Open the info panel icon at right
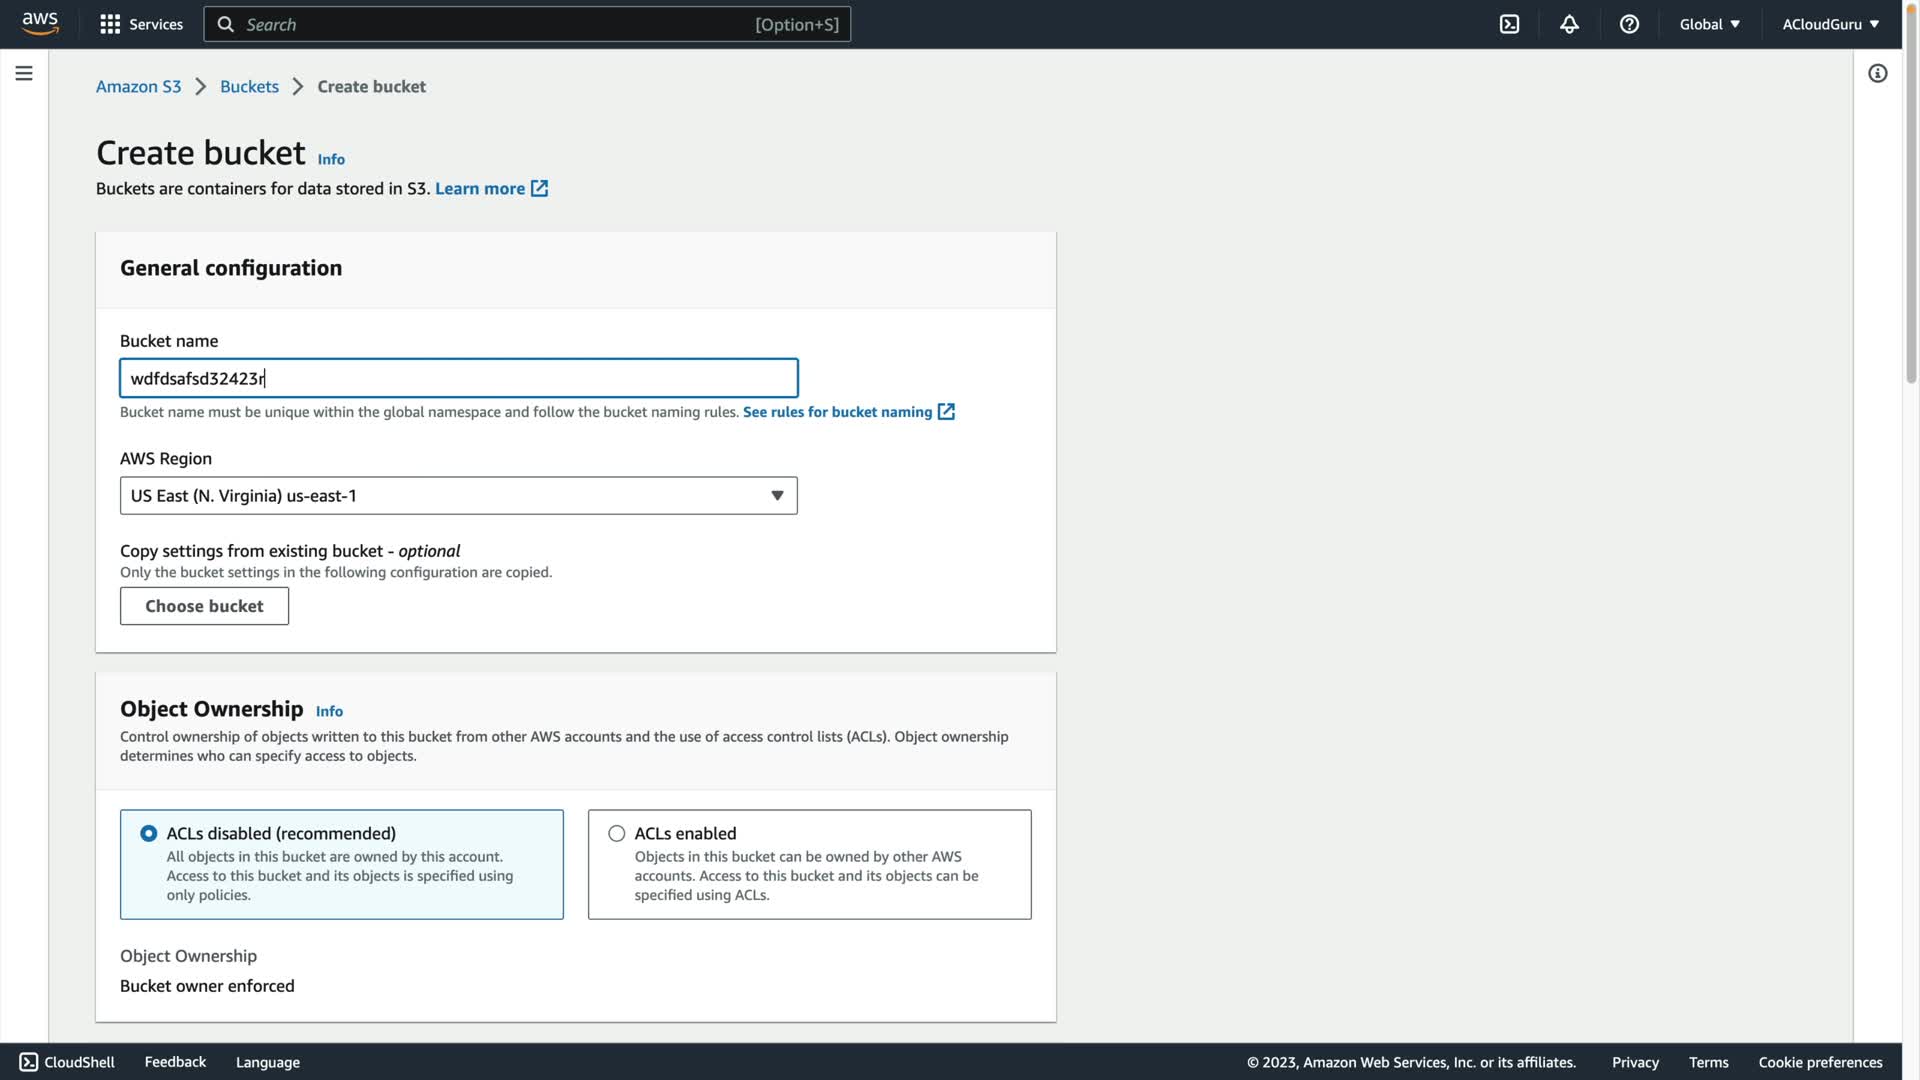The image size is (1920, 1080). pos(1877,73)
